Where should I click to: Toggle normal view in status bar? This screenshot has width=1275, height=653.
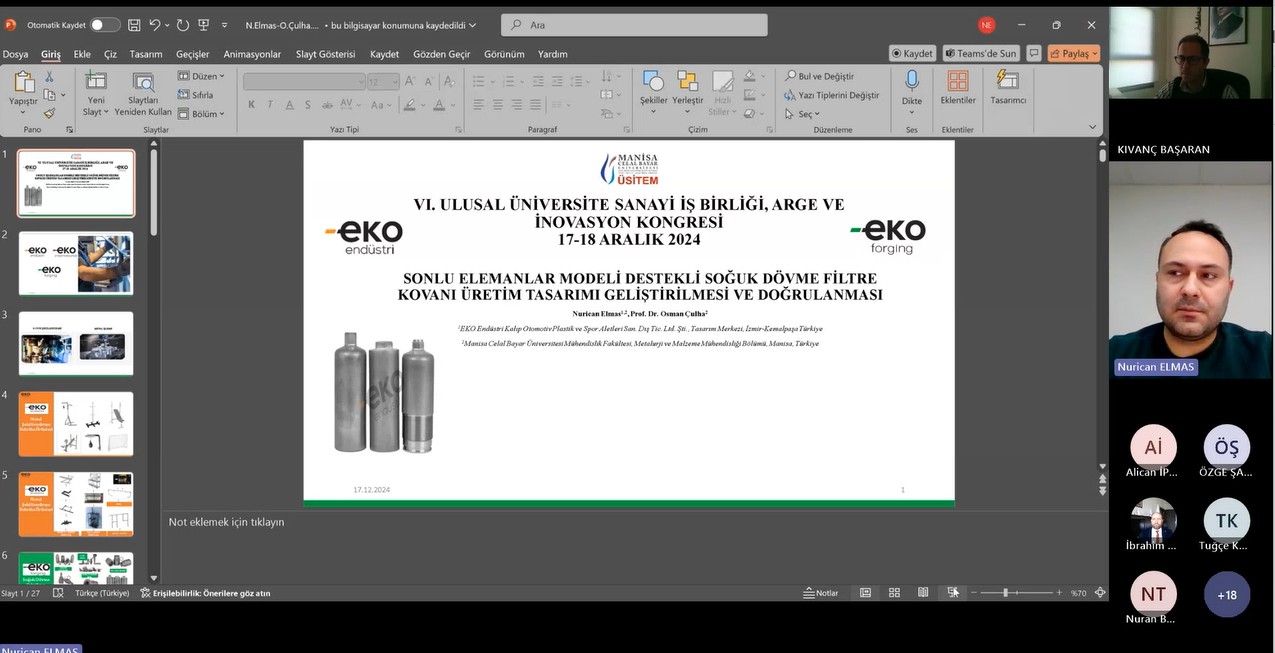click(865, 593)
